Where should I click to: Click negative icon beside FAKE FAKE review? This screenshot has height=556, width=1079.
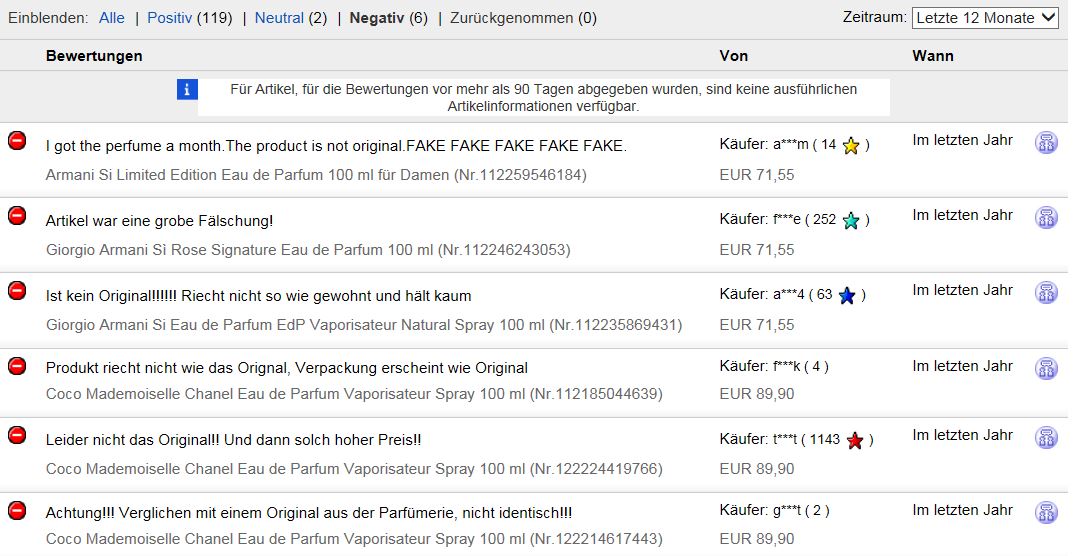click(17, 141)
